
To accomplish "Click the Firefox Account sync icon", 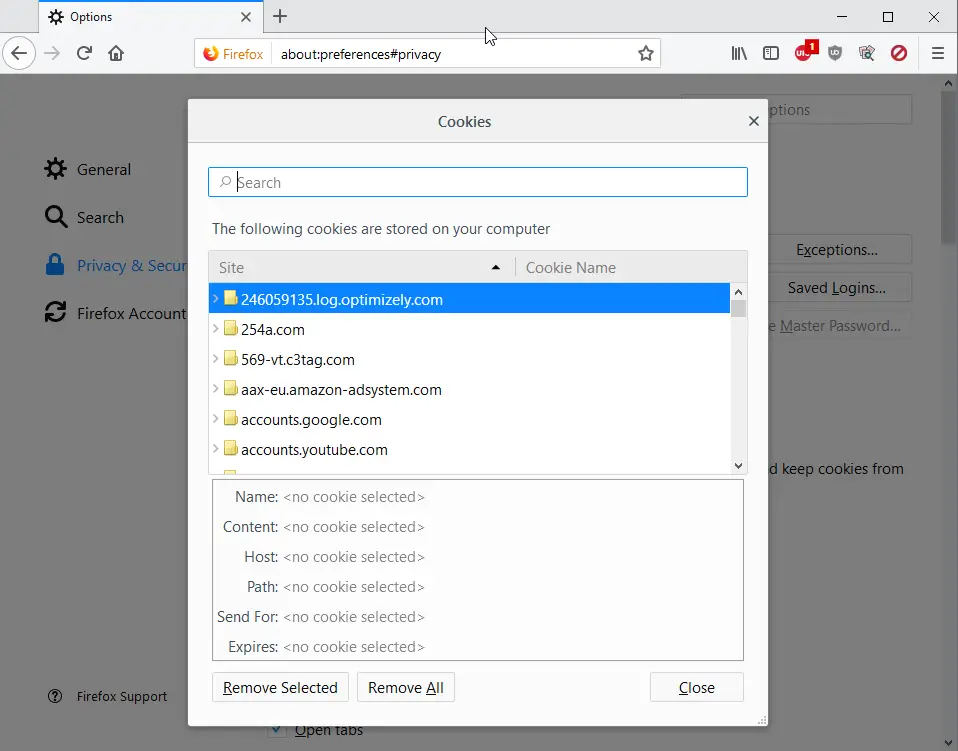I will pos(55,312).
